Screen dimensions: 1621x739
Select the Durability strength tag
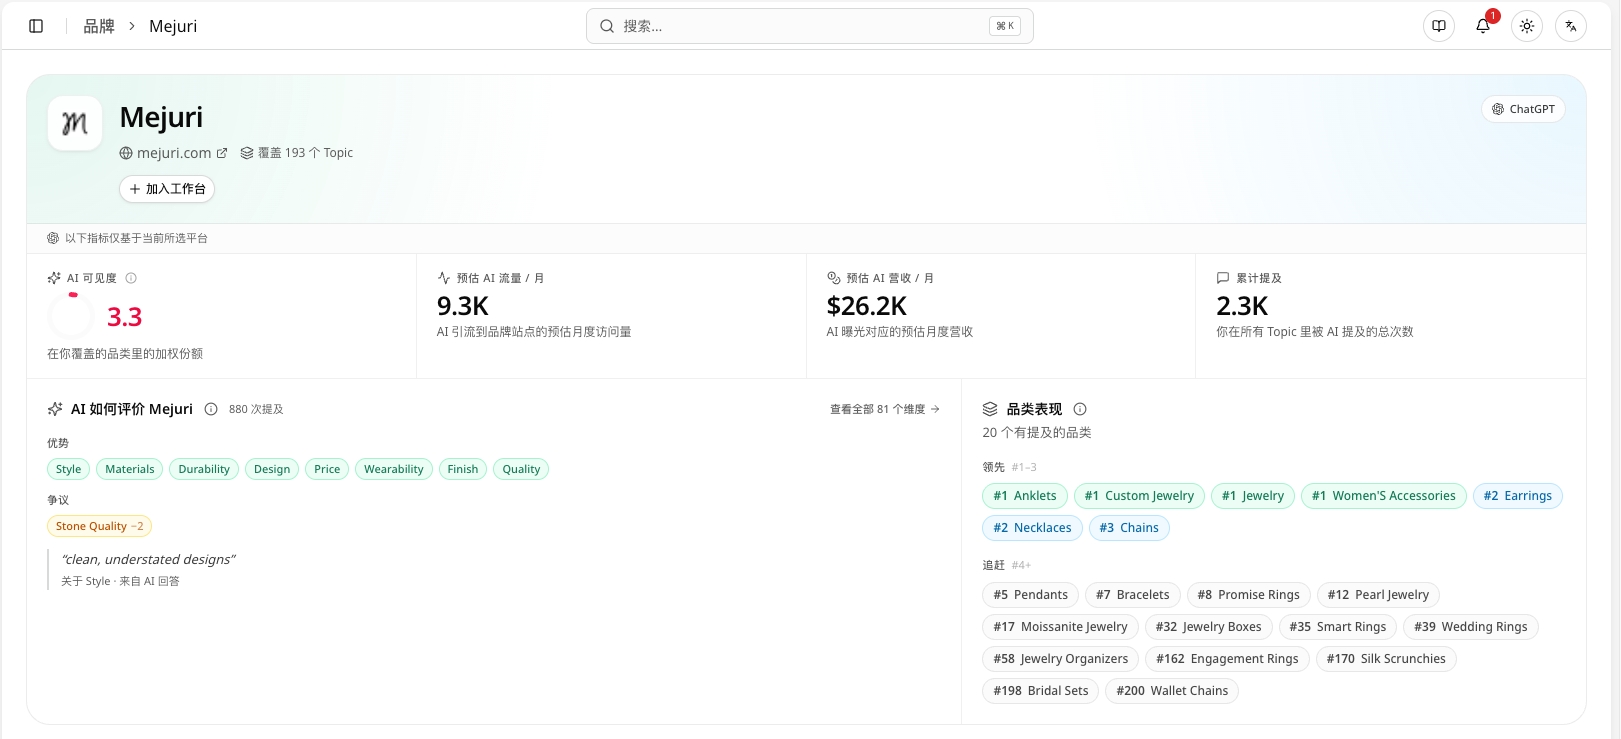click(204, 469)
